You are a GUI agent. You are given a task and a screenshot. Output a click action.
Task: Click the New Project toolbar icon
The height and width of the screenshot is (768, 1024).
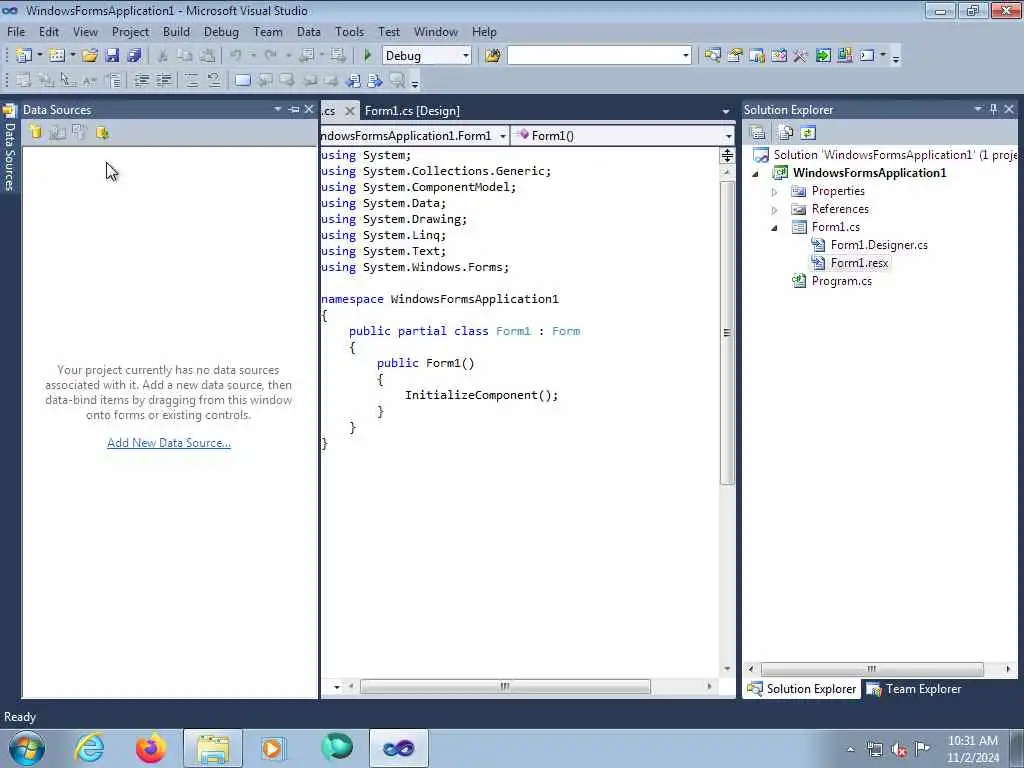pyautogui.click(x=24, y=56)
